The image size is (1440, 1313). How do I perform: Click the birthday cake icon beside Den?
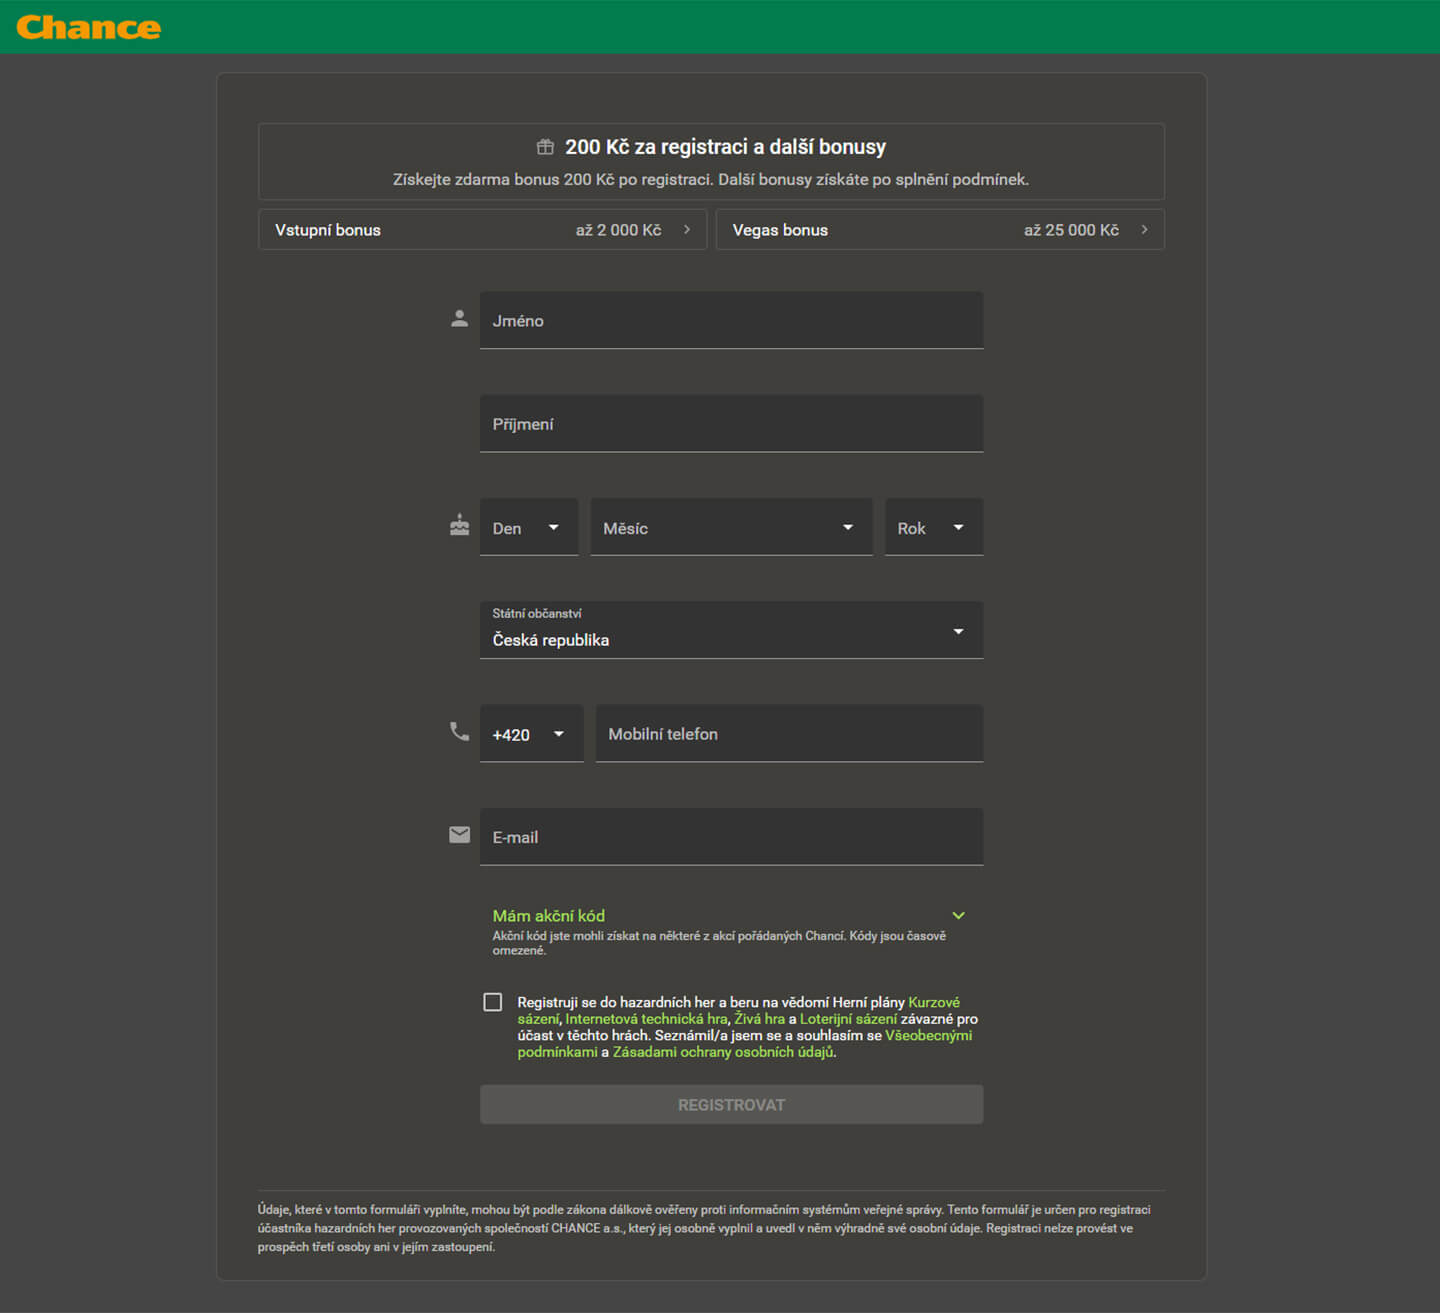point(459,525)
